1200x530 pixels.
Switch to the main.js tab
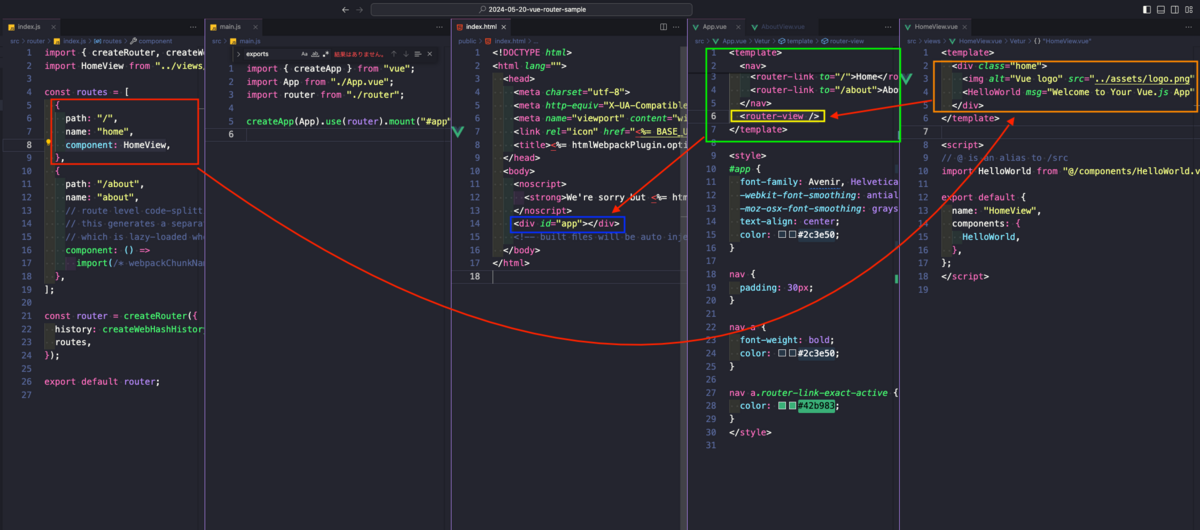click(231, 26)
